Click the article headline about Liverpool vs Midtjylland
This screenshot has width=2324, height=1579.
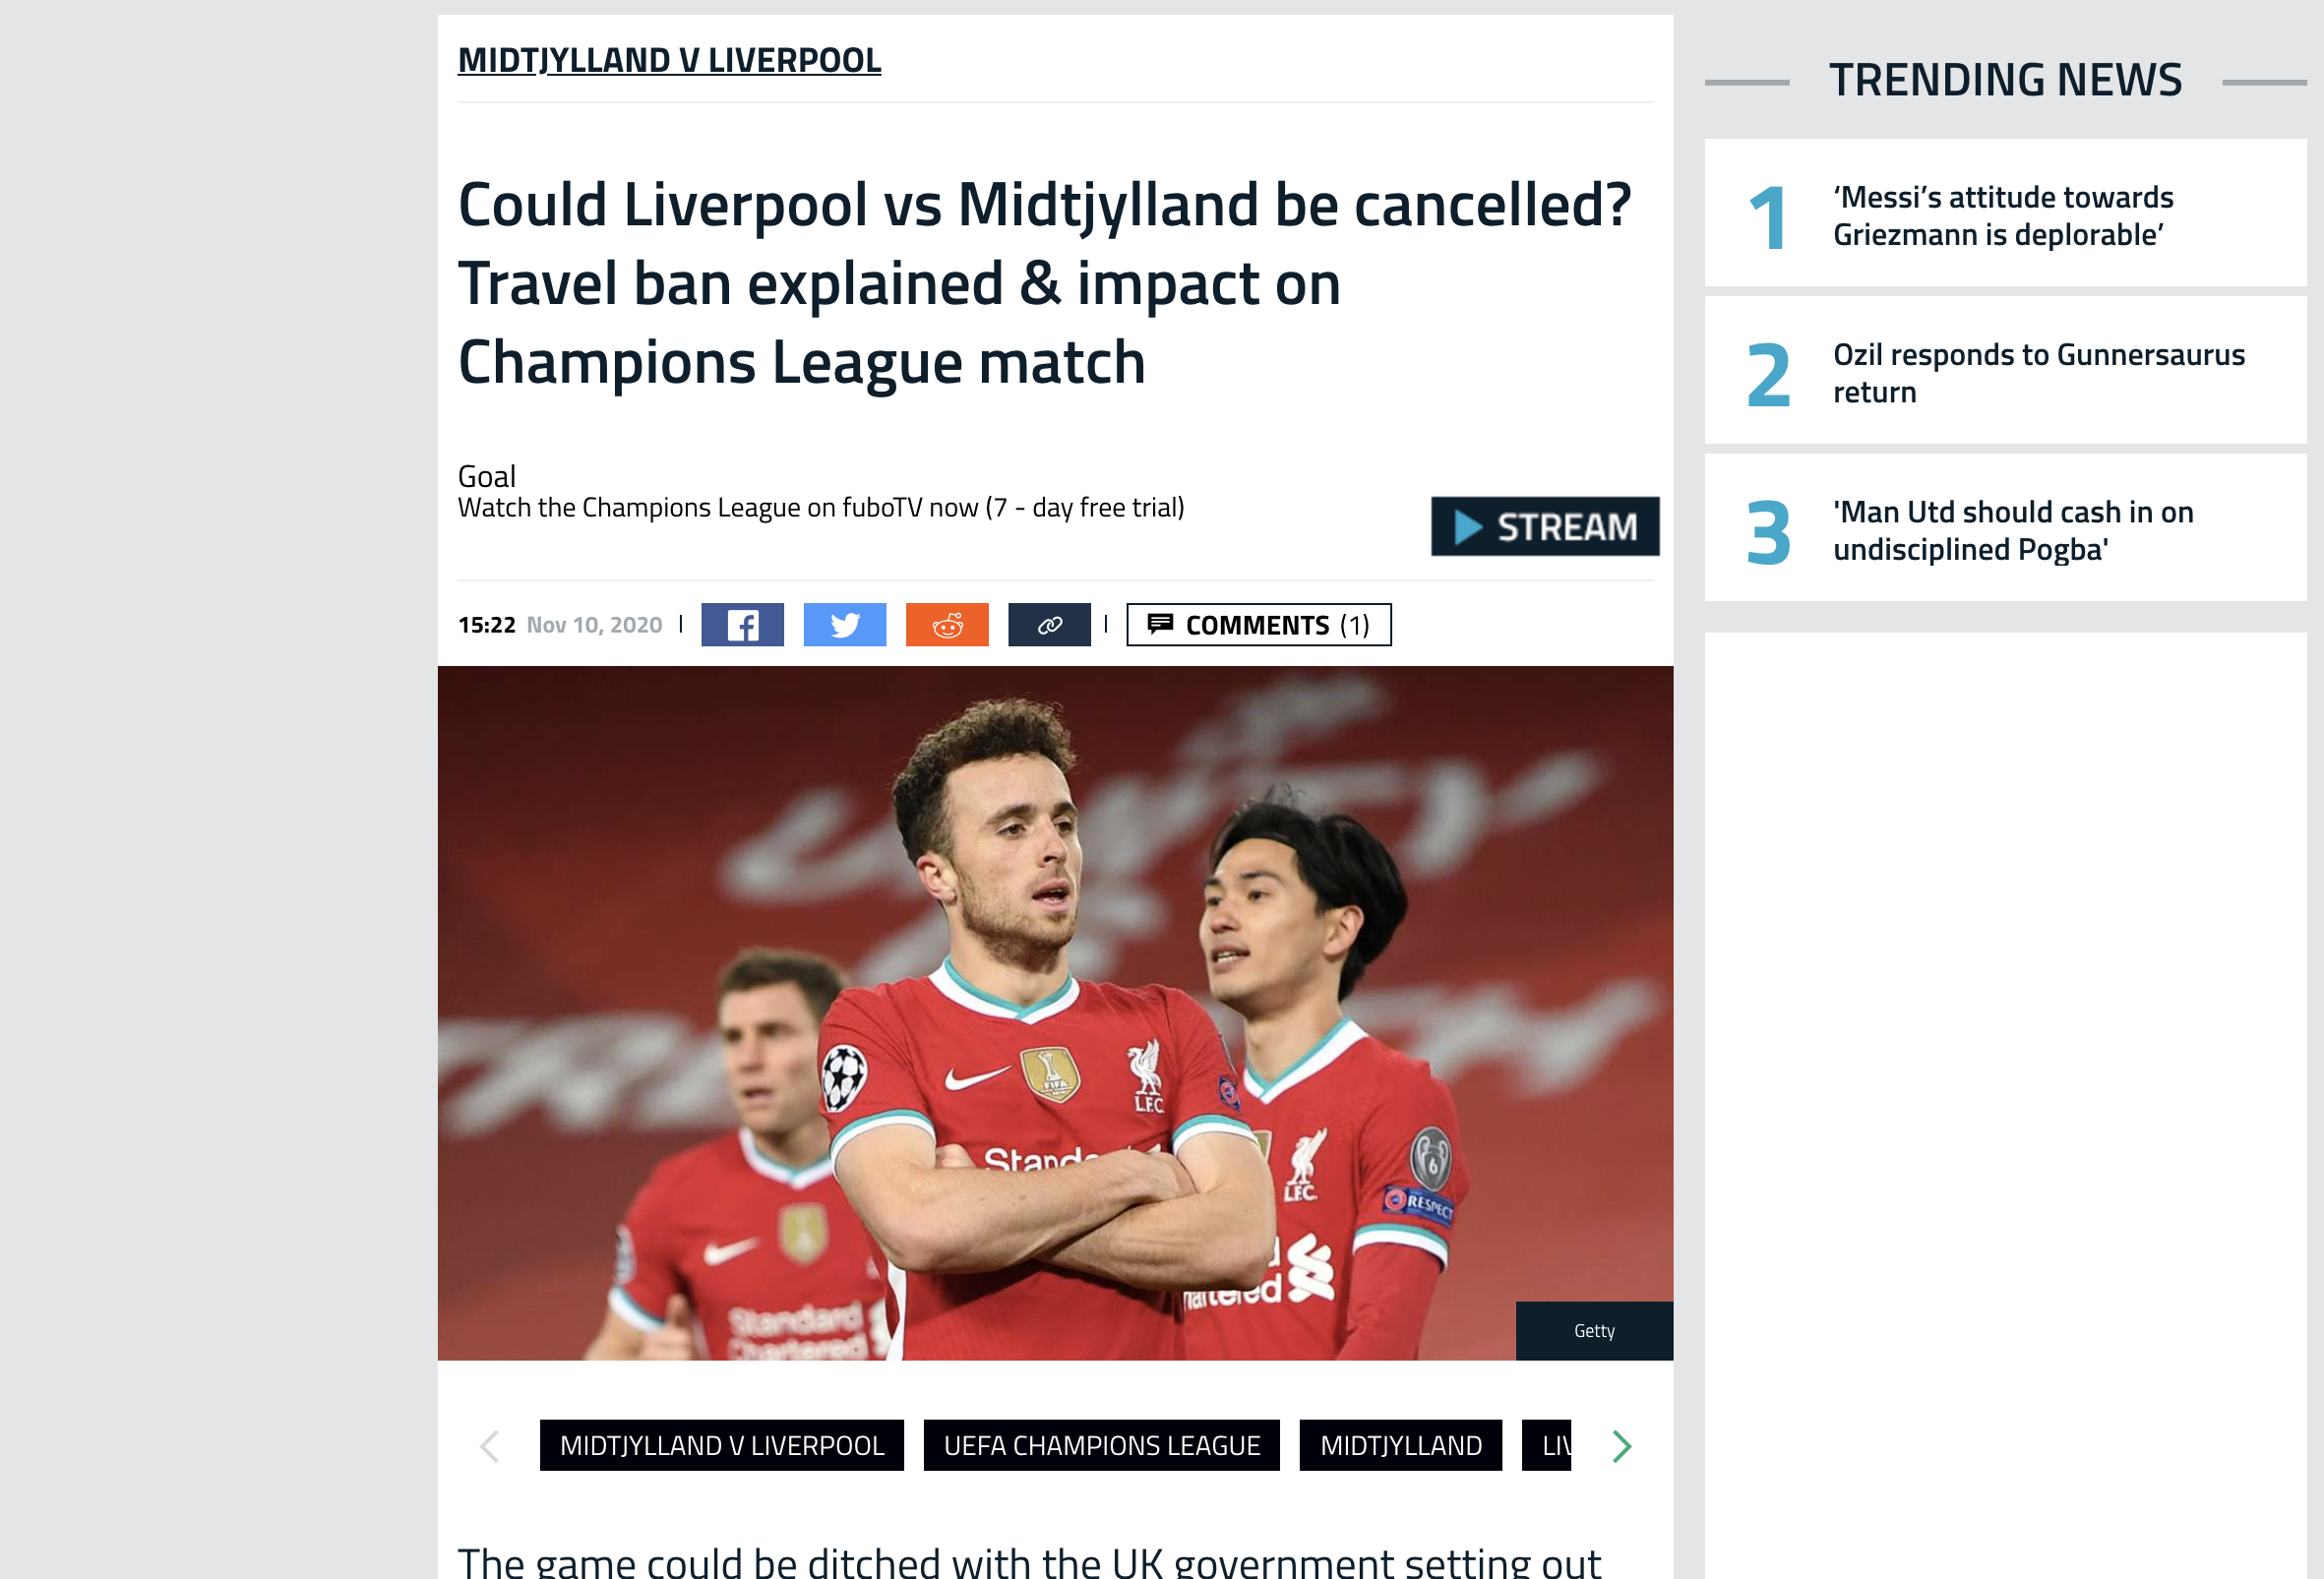coord(1044,283)
